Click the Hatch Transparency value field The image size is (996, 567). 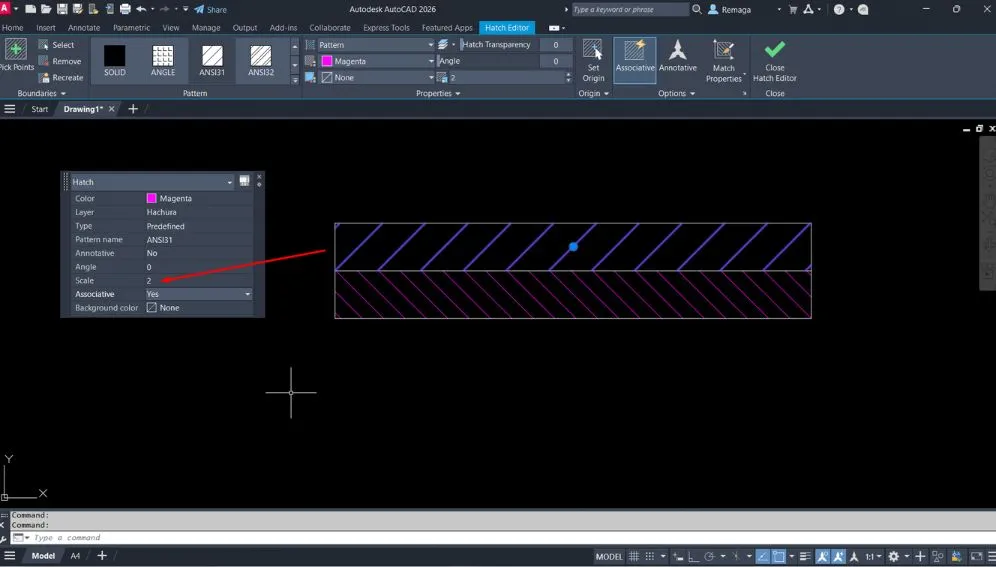(556, 45)
